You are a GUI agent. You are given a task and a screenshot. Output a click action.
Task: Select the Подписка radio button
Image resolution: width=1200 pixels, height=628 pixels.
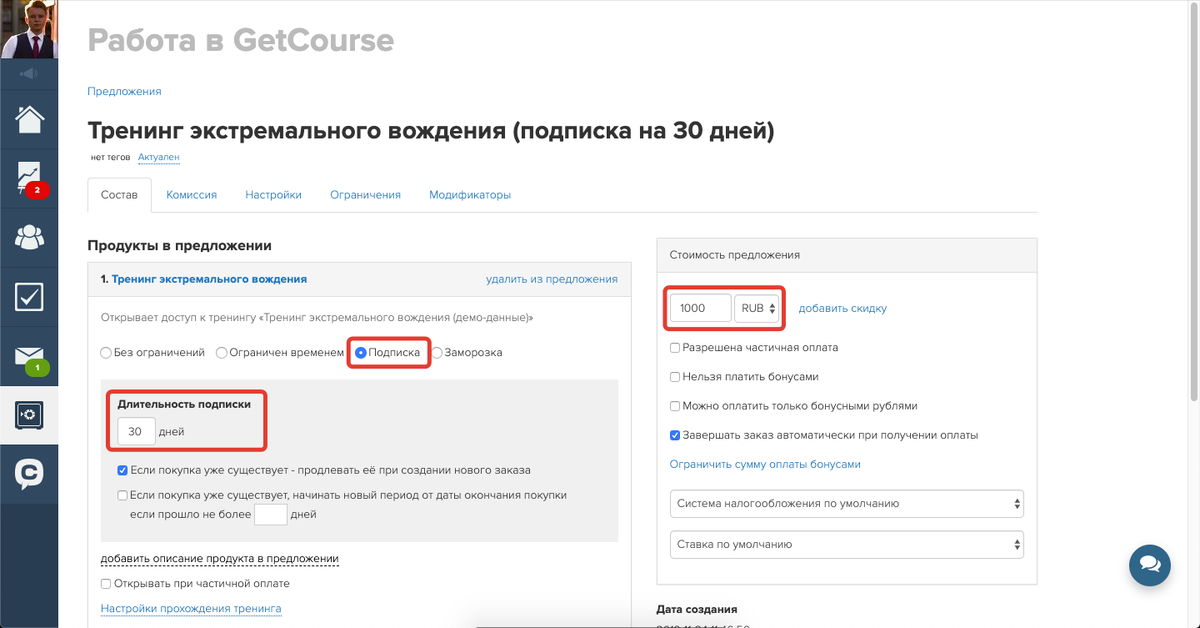click(x=361, y=353)
